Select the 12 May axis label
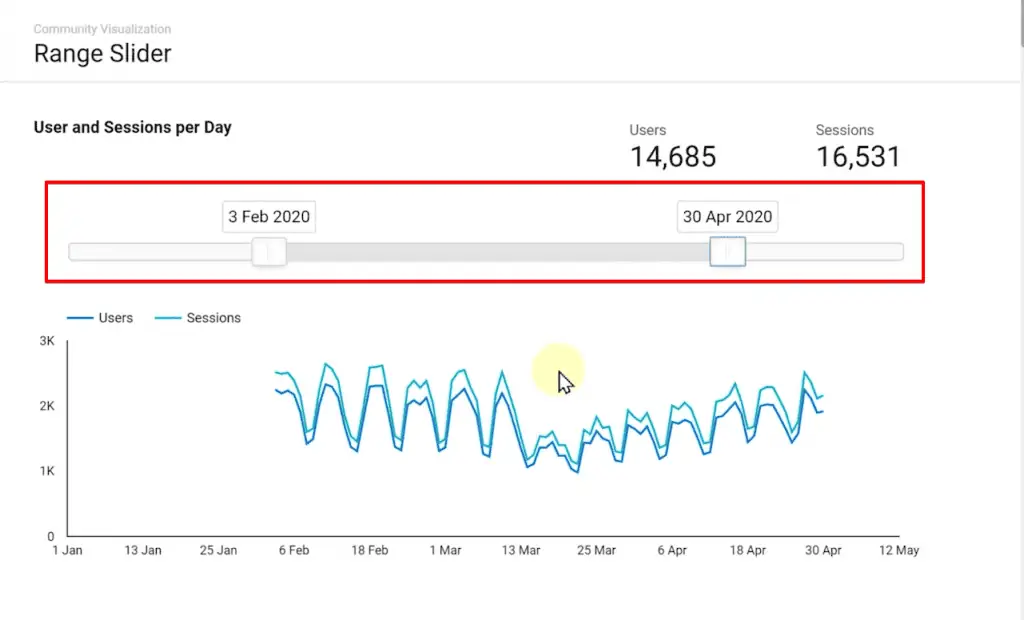 click(898, 550)
